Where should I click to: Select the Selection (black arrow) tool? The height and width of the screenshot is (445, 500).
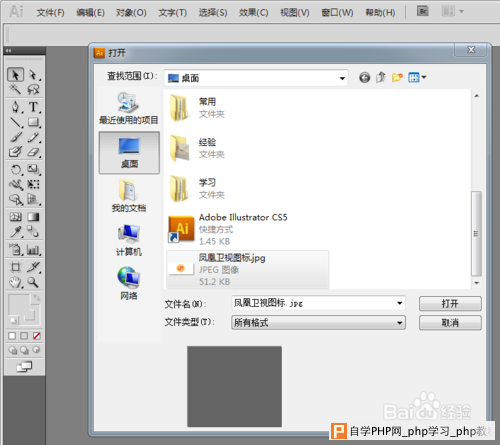point(15,74)
